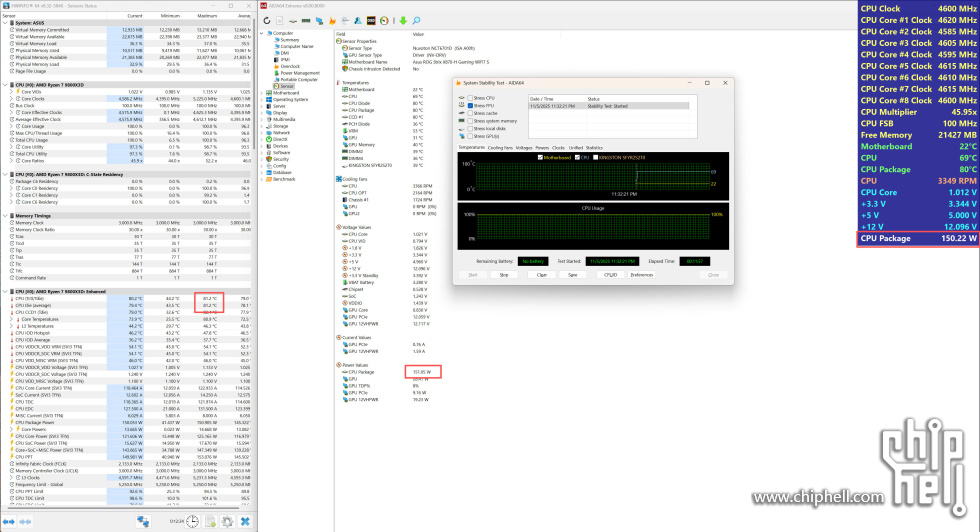
Task: Select Benchmark in the AIDA64 tree
Action: click(x=286, y=178)
